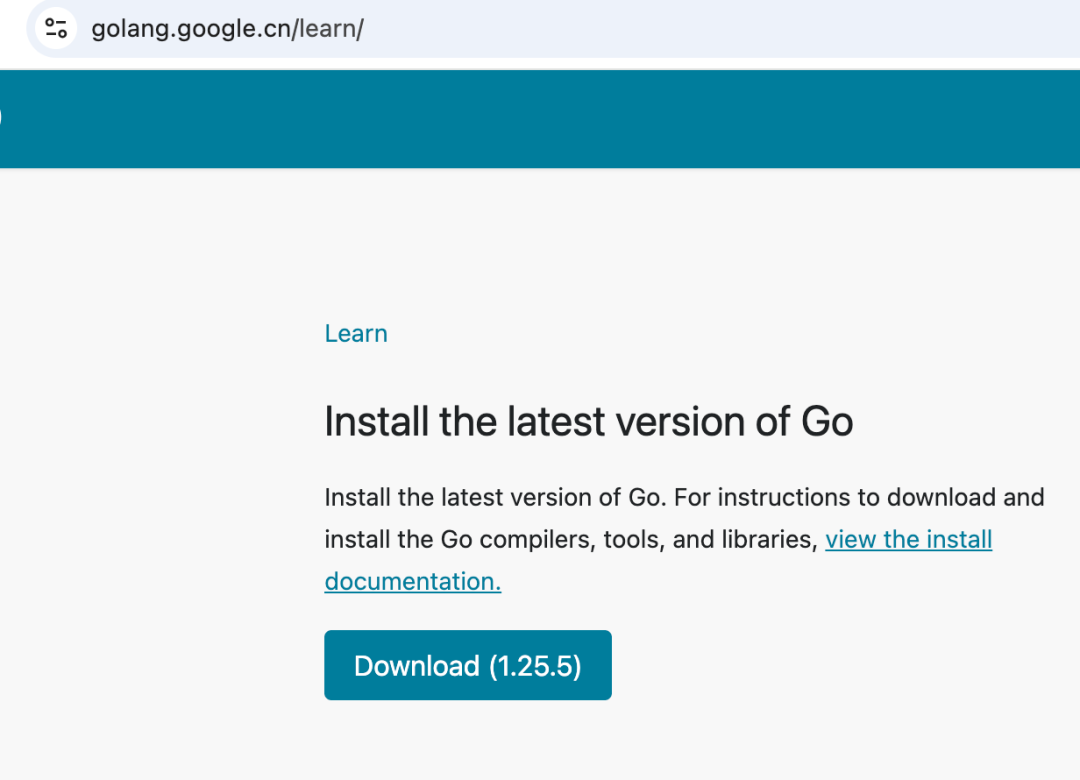Screen dimensions: 1080x780
Task: Click the site information icon in address bar
Action: tap(56, 28)
